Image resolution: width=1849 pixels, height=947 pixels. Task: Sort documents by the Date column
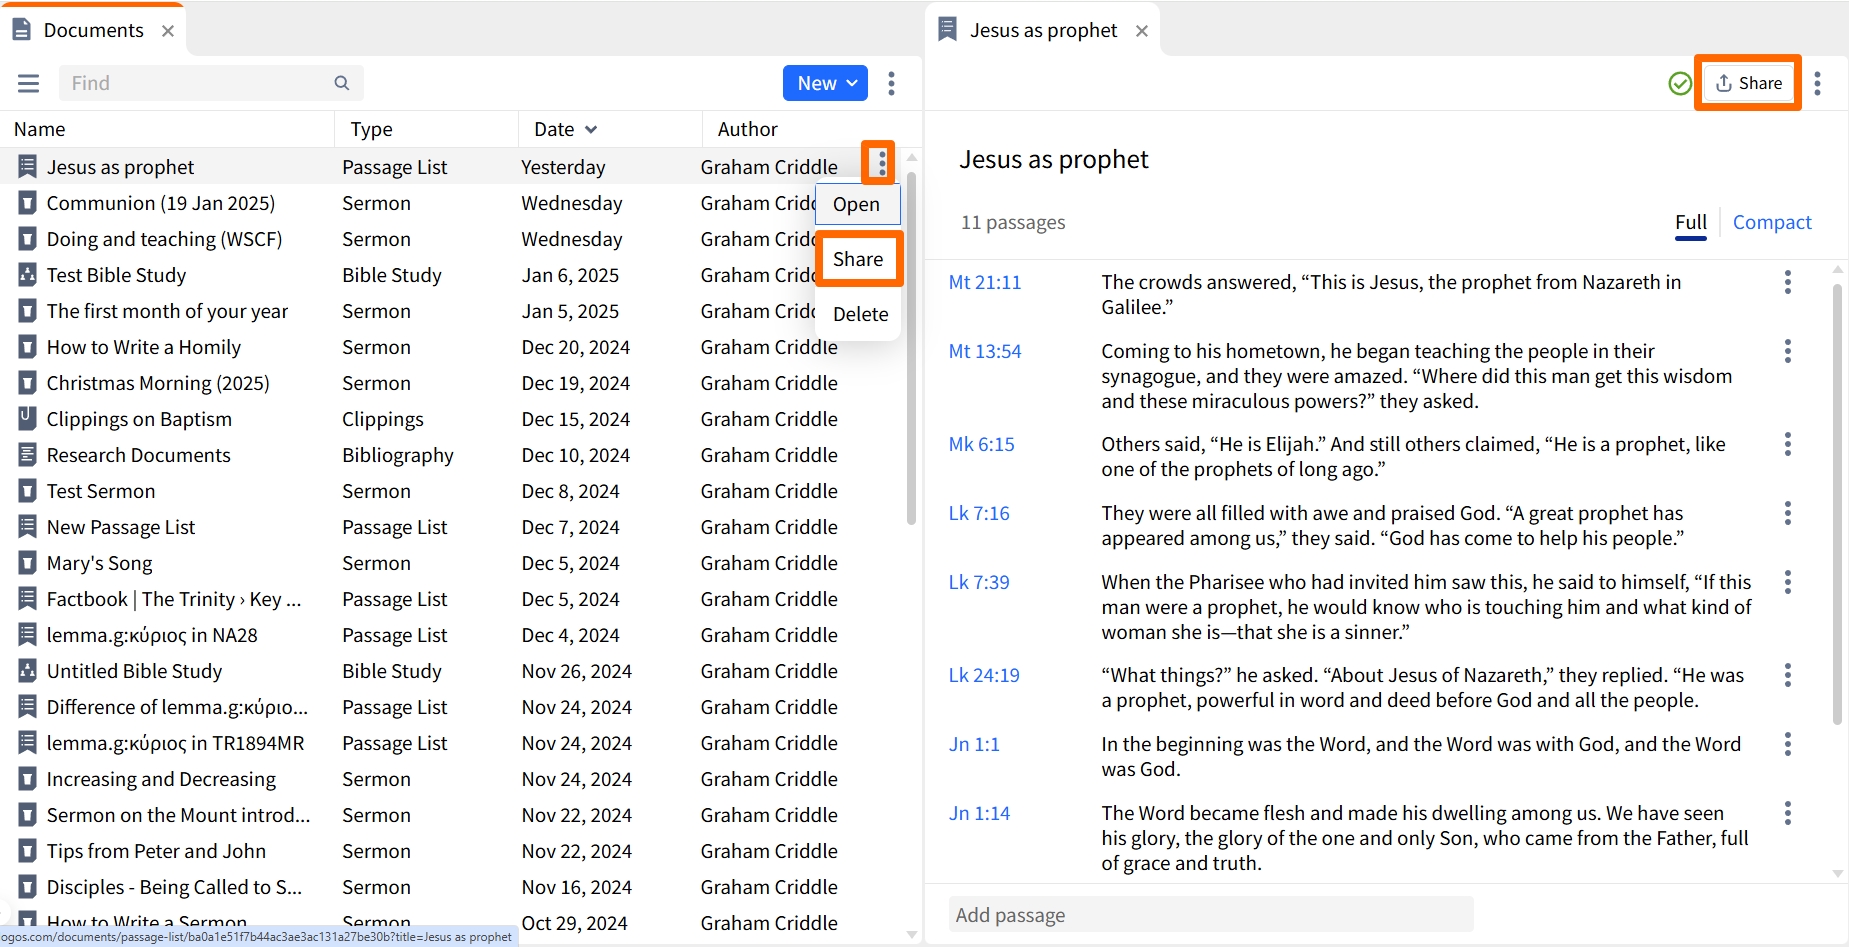point(565,129)
